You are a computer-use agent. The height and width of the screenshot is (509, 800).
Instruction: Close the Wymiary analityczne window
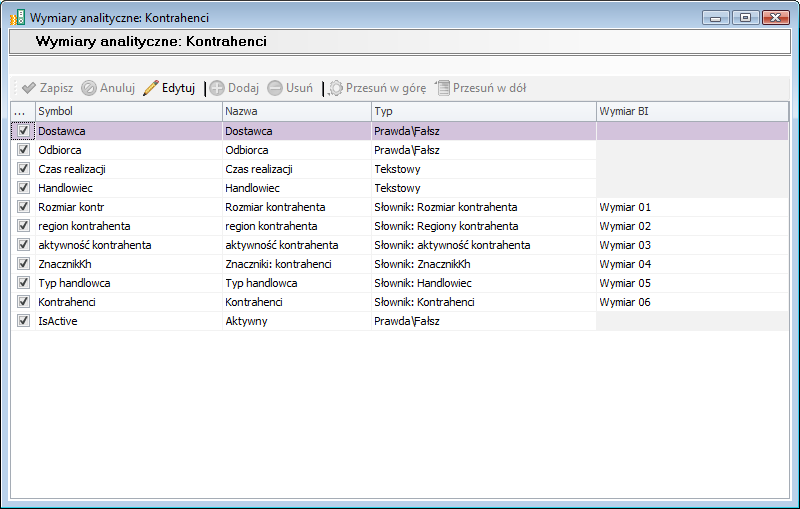(x=776, y=17)
